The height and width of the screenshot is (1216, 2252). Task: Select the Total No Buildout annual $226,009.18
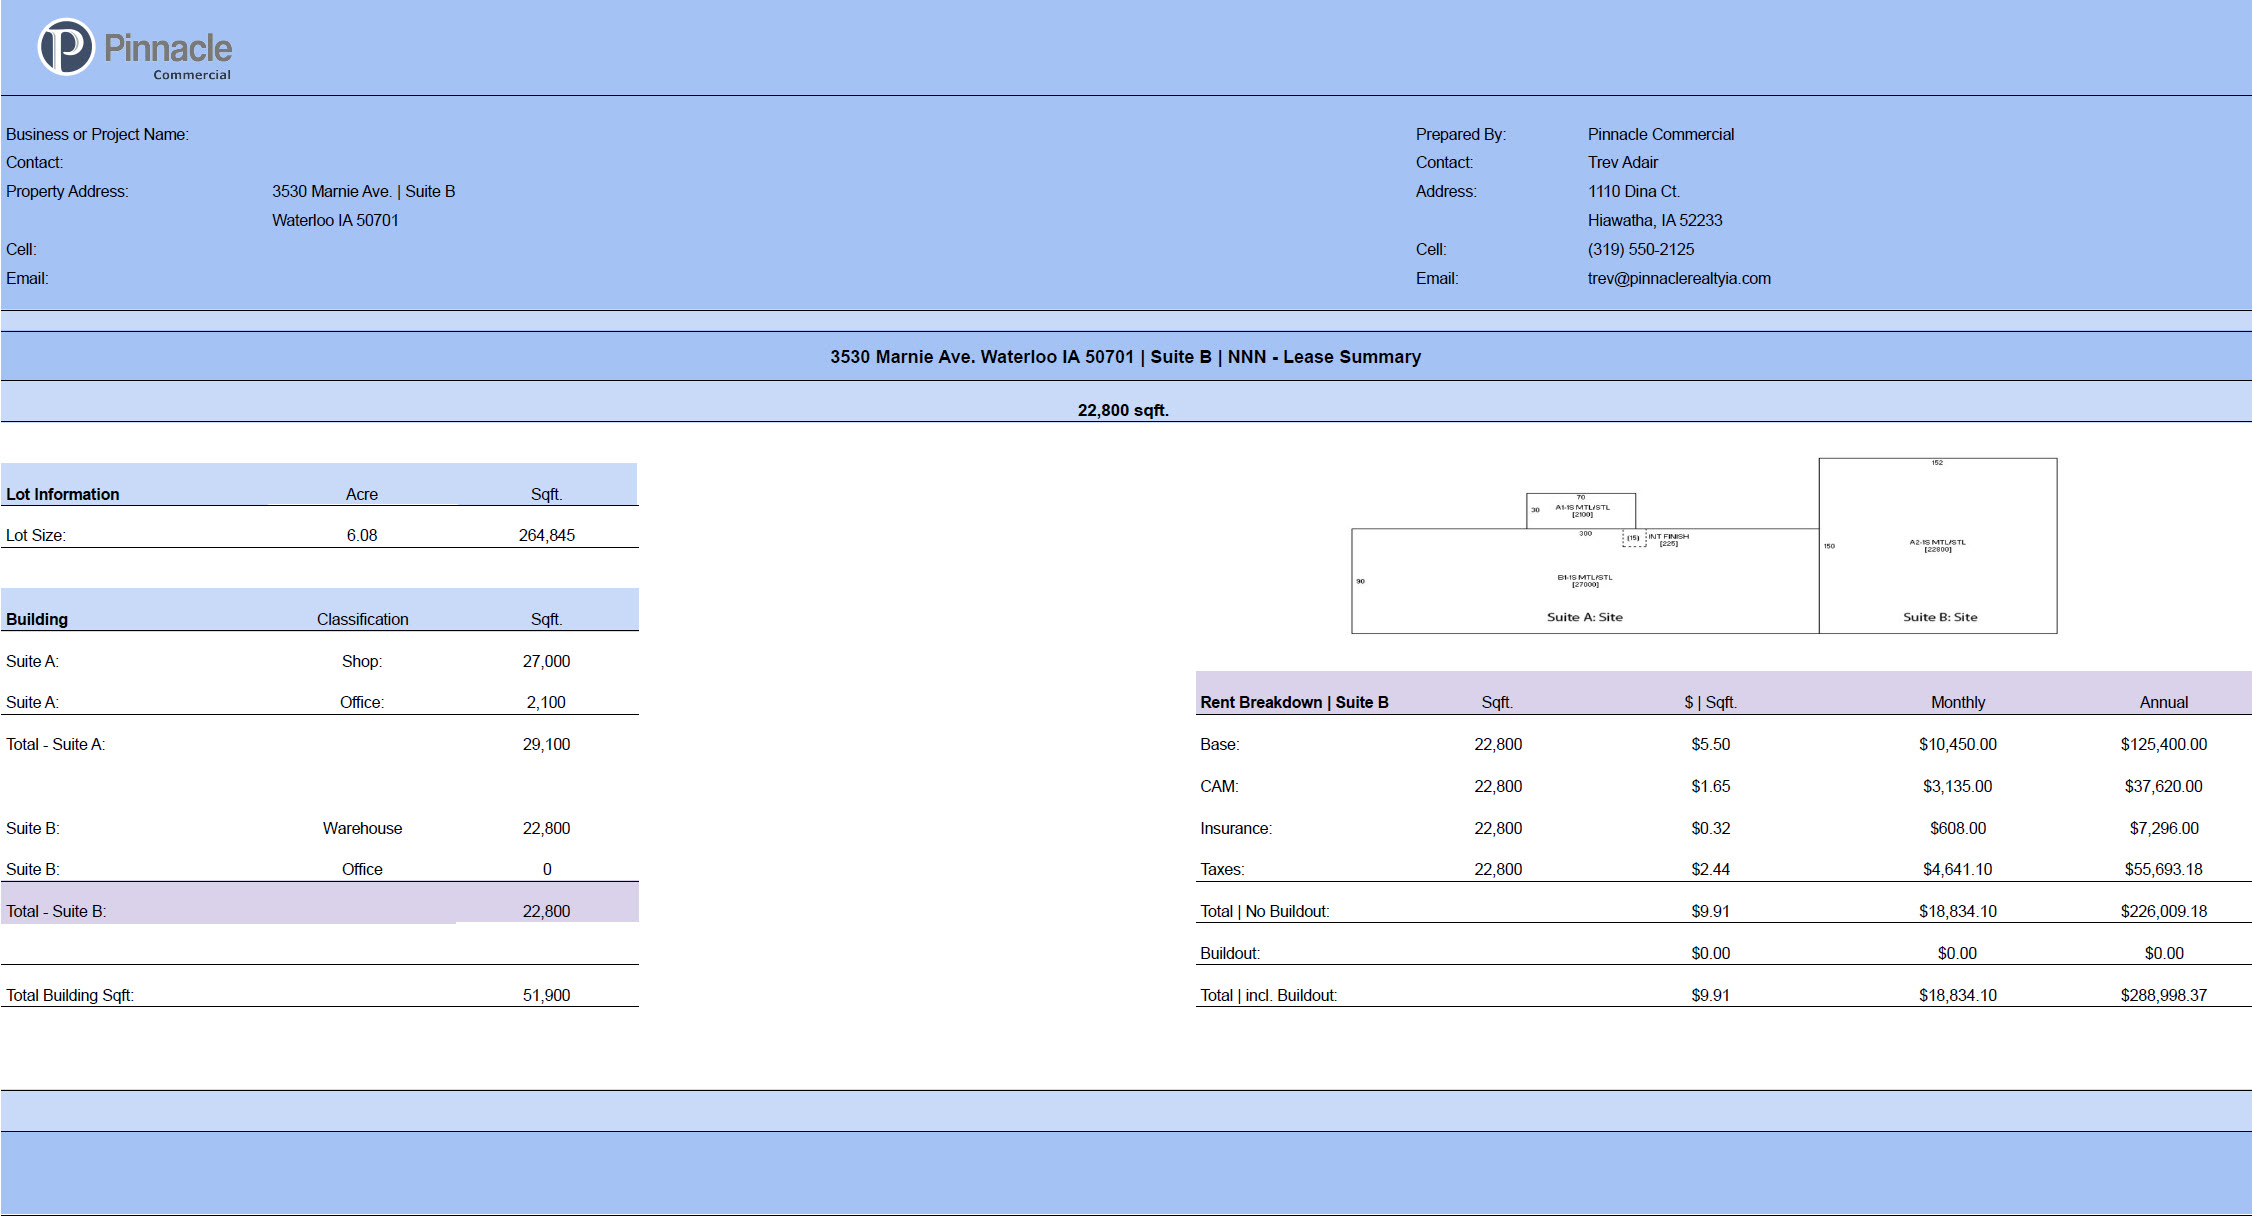(2164, 911)
